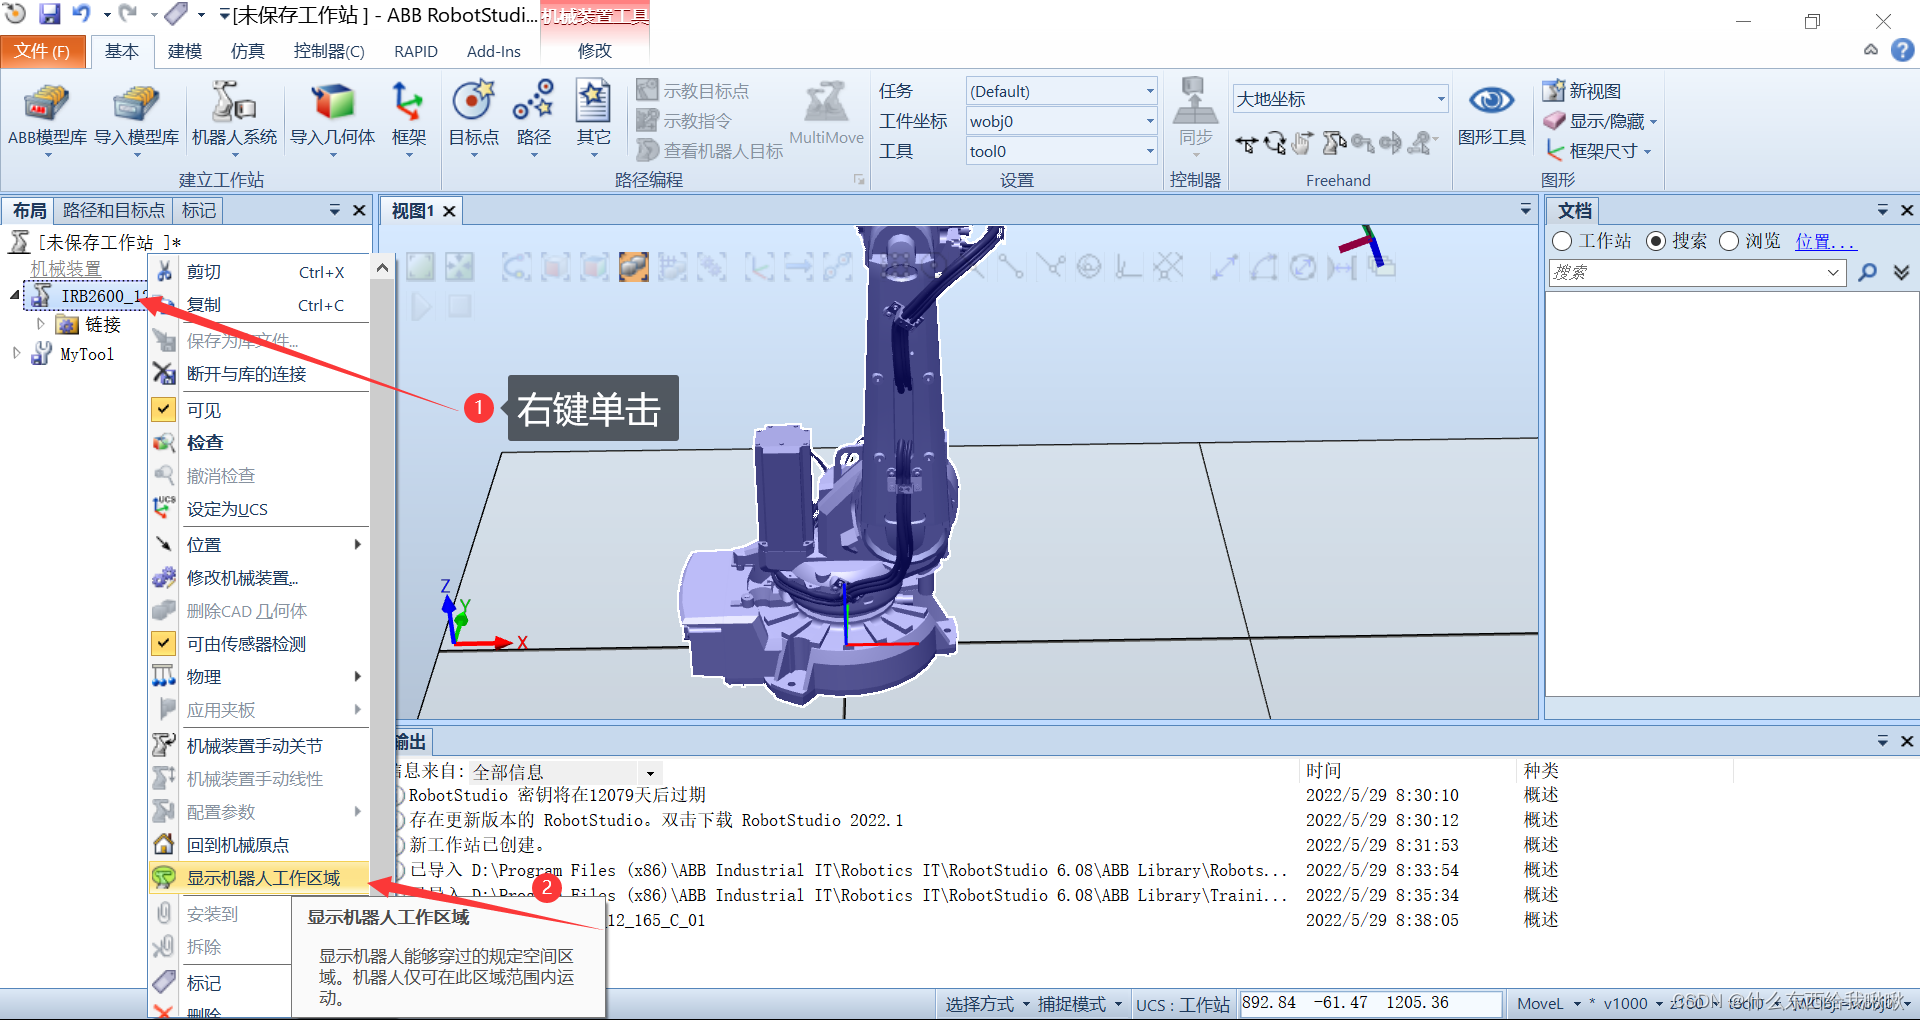Switch to the 仿真 ribbon tab
Viewport: 1920px width, 1020px height.
tap(247, 51)
